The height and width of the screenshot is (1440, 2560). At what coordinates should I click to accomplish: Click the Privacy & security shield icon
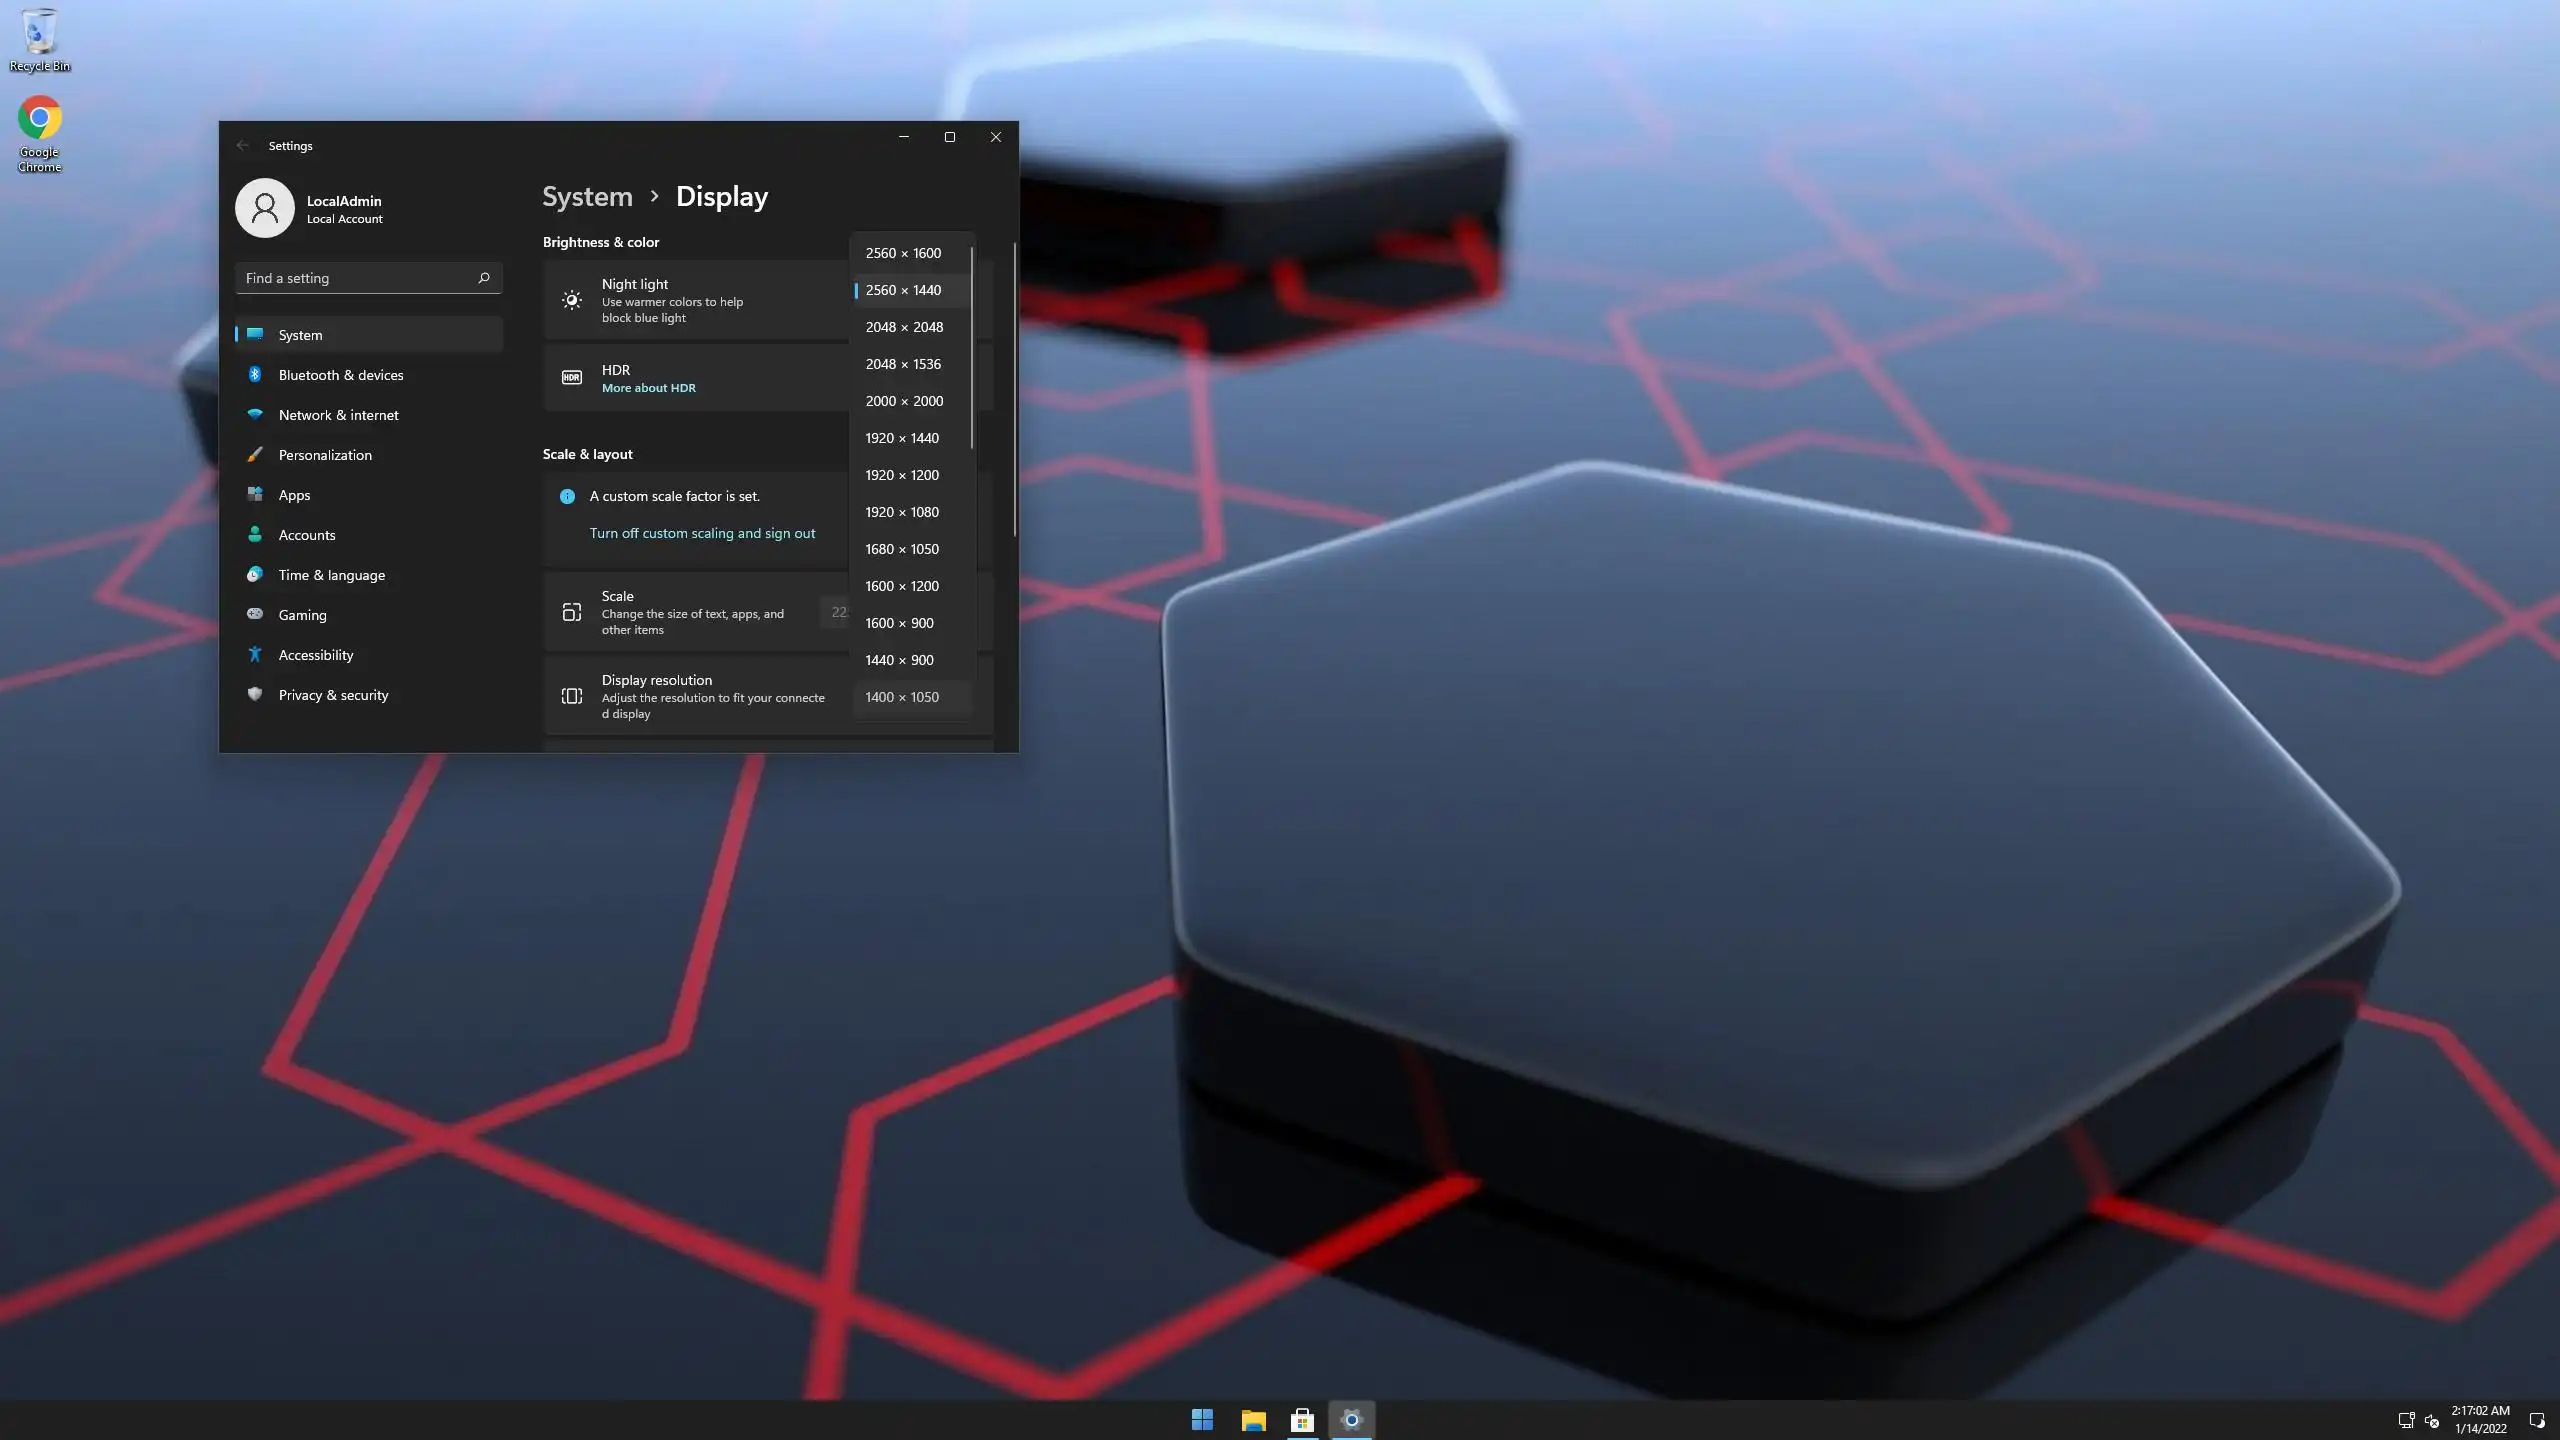point(255,694)
